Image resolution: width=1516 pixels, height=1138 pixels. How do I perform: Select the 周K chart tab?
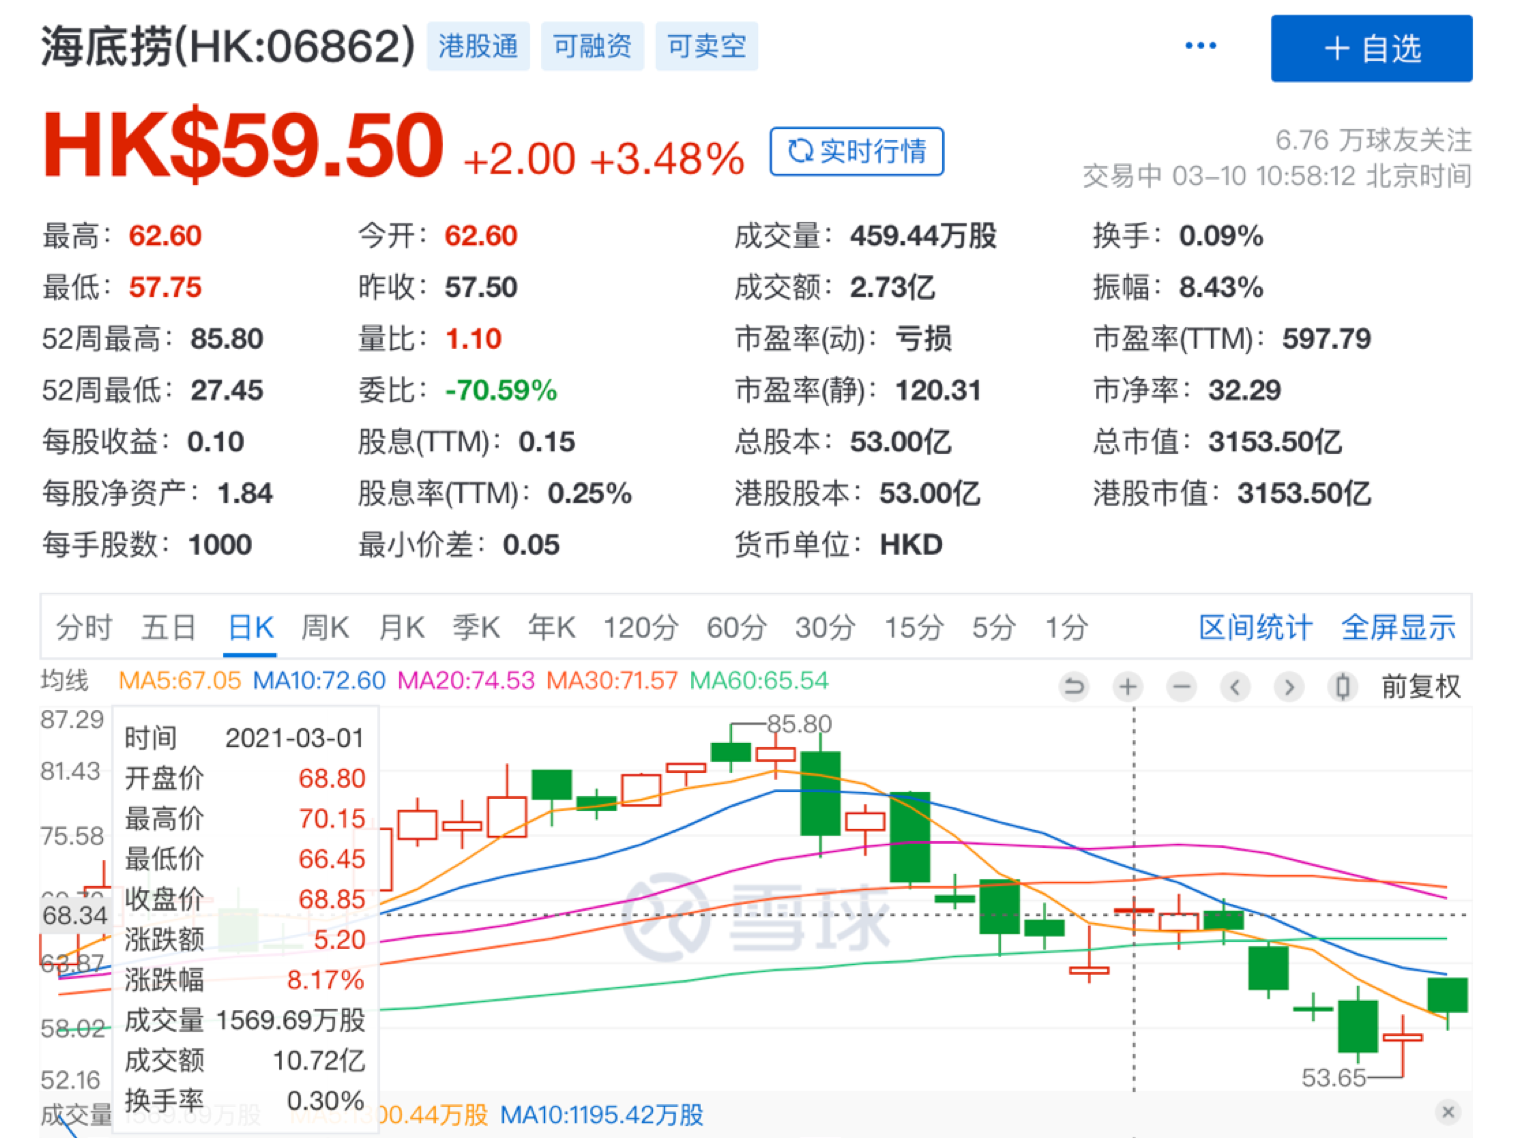[x=325, y=628]
